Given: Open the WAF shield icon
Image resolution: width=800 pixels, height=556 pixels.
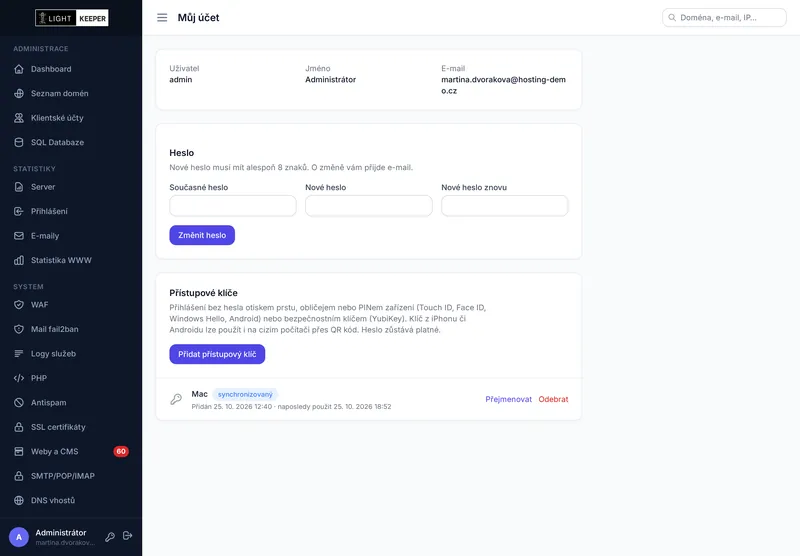Looking at the screenshot, I should coord(19,305).
